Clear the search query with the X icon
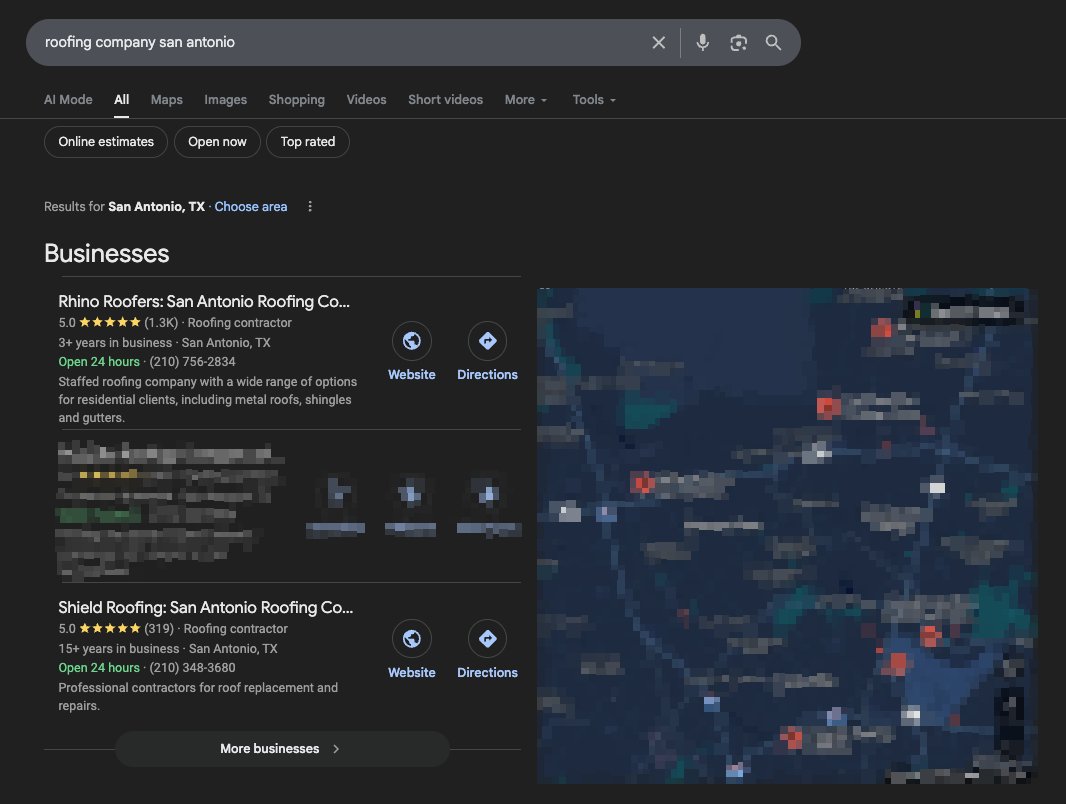The width and height of the screenshot is (1066, 804). [x=658, y=42]
